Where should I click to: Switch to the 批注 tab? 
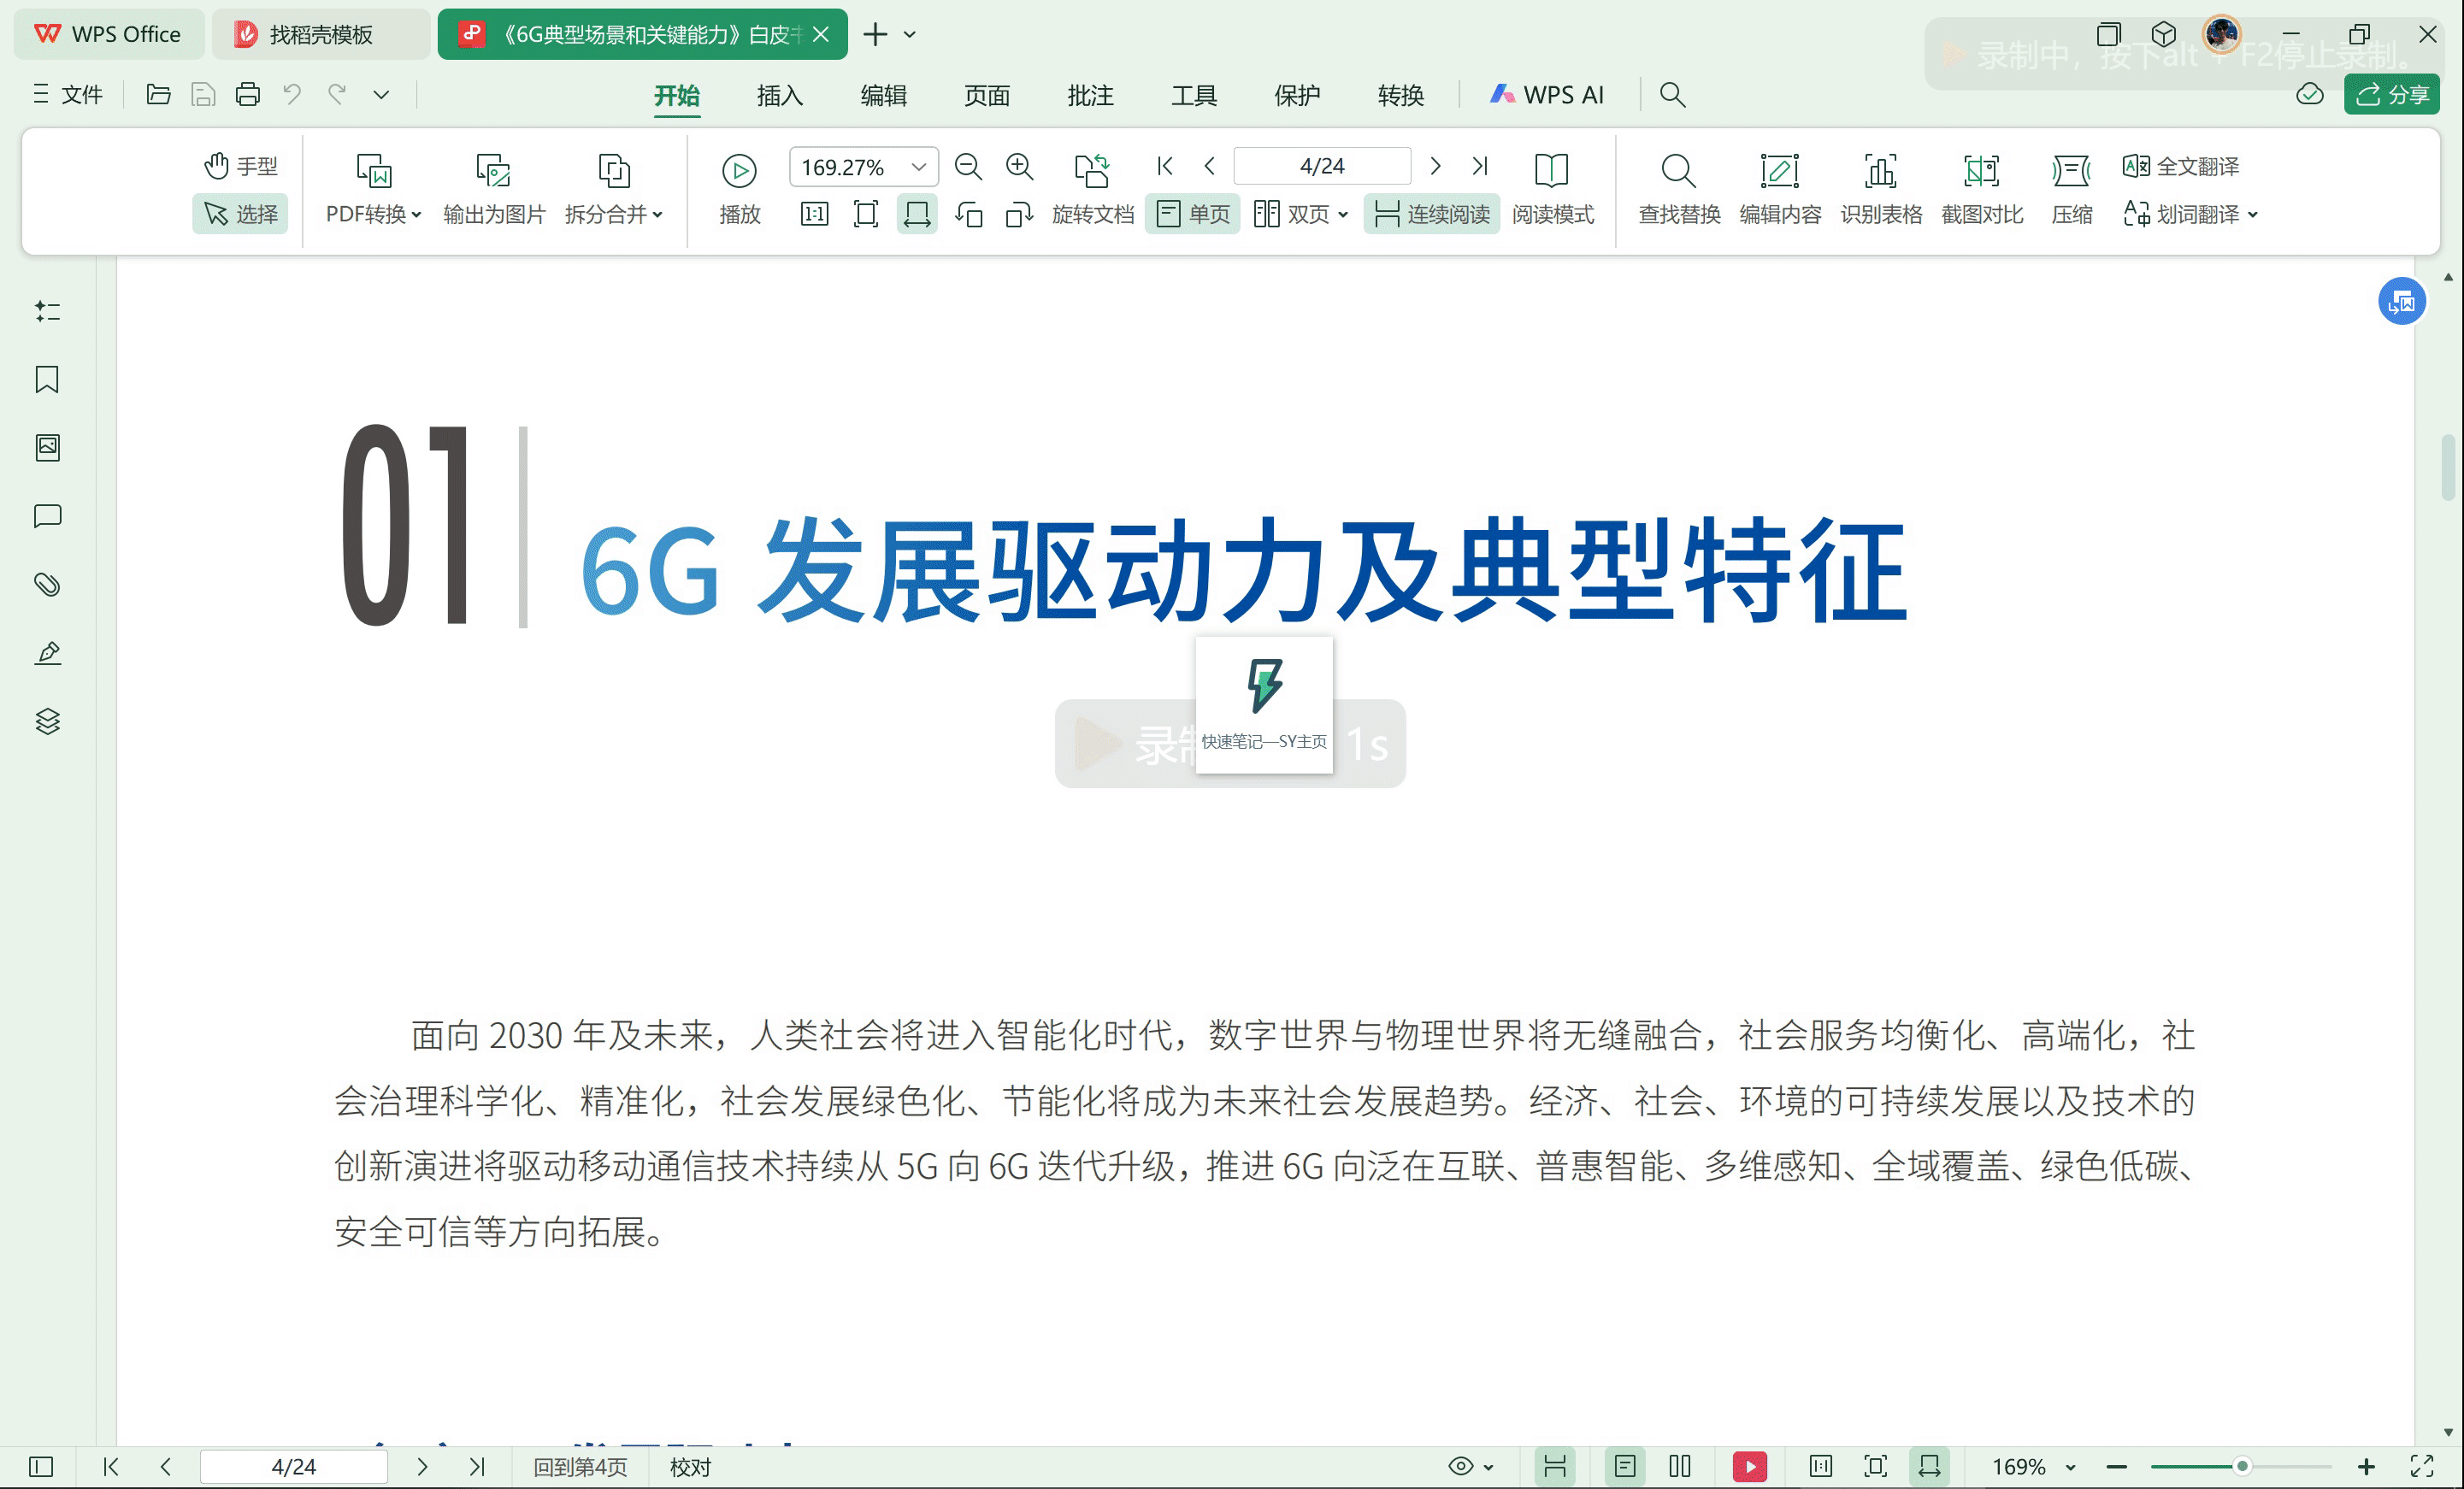coord(1091,95)
